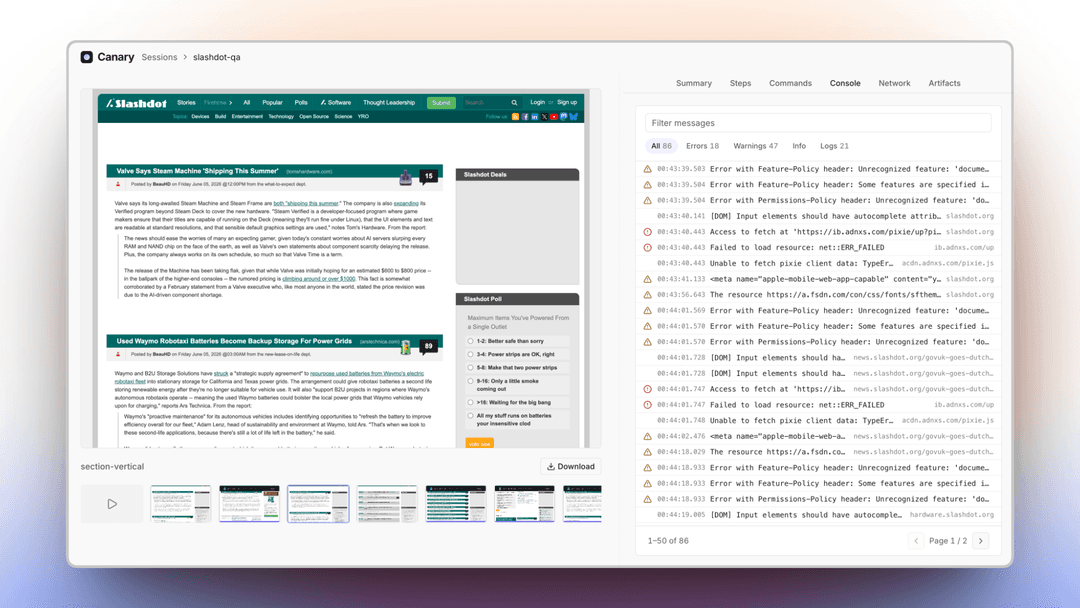Viewport: 1080px width, 608px height.
Task: Filter console by Errors 18
Action: click(702, 146)
